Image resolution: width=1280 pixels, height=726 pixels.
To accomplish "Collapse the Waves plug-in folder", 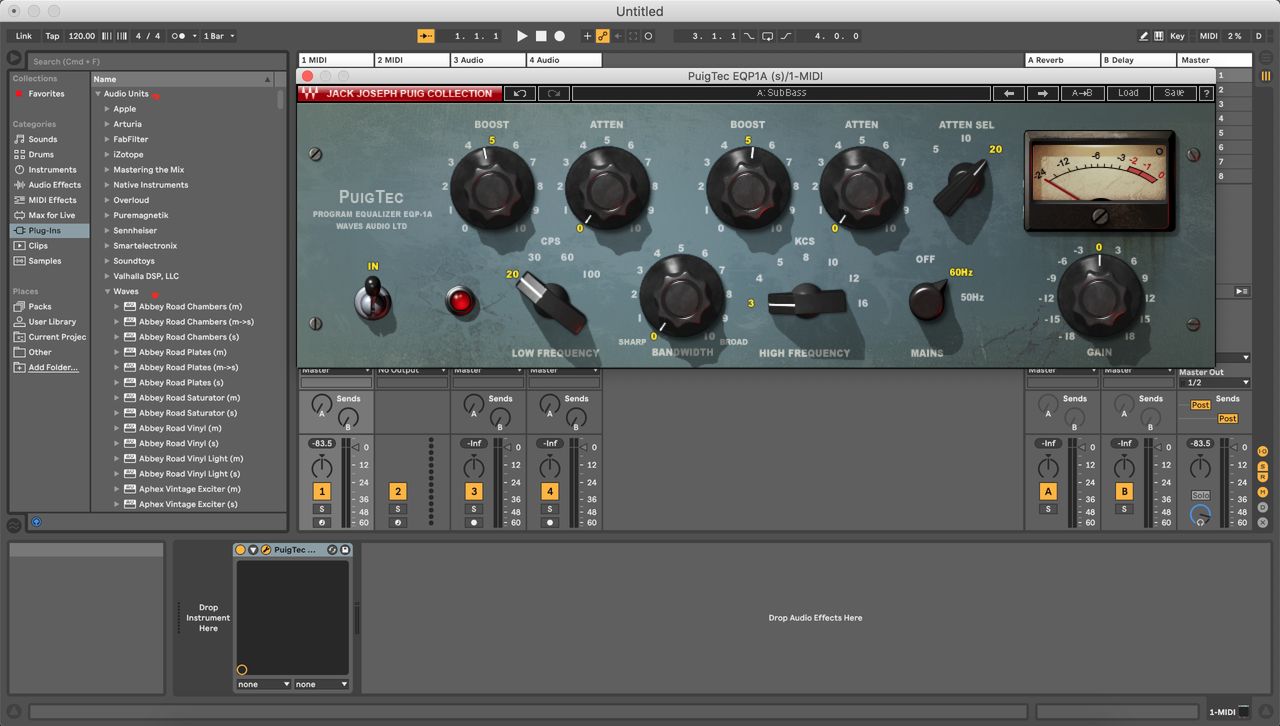I will pos(107,292).
